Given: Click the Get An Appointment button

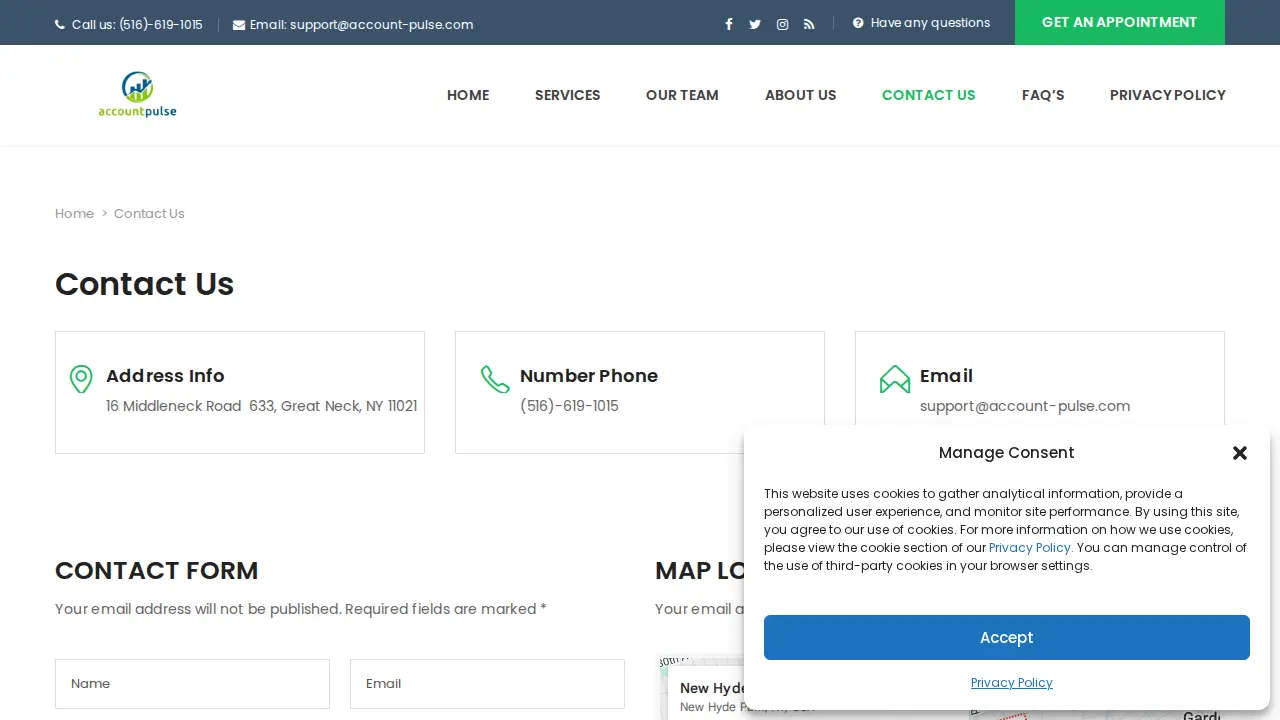Looking at the screenshot, I should coord(1120,22).
